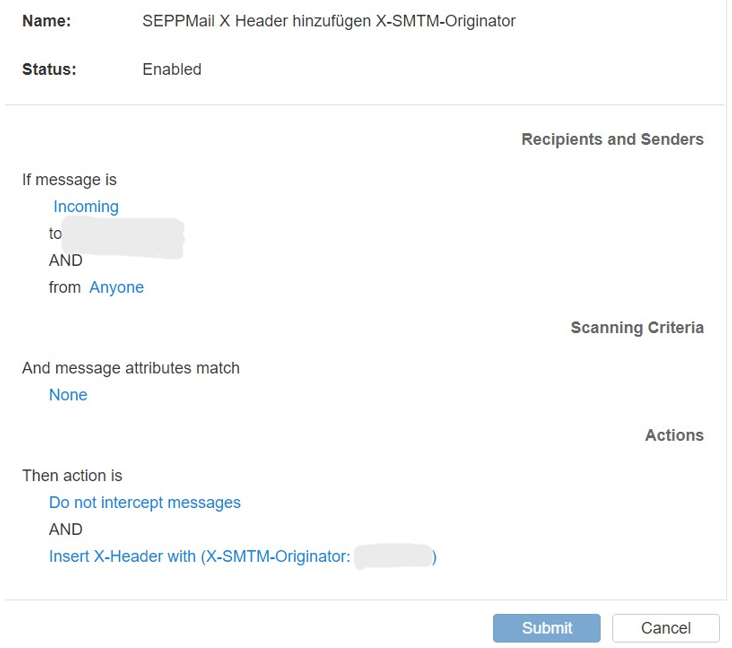Click the 'from' label before Anyone

(65, 287)
